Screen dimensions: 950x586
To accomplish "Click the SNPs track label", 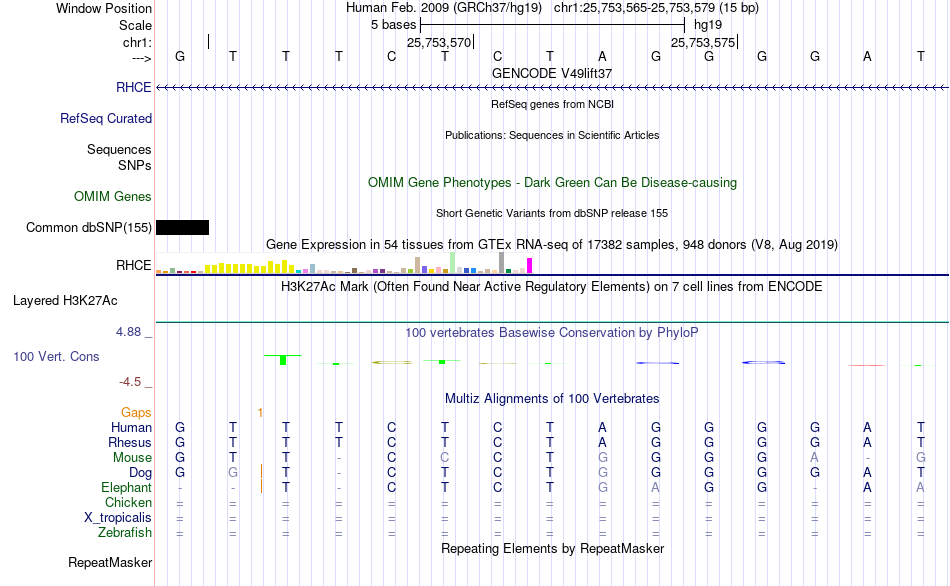I will [135, 165].
